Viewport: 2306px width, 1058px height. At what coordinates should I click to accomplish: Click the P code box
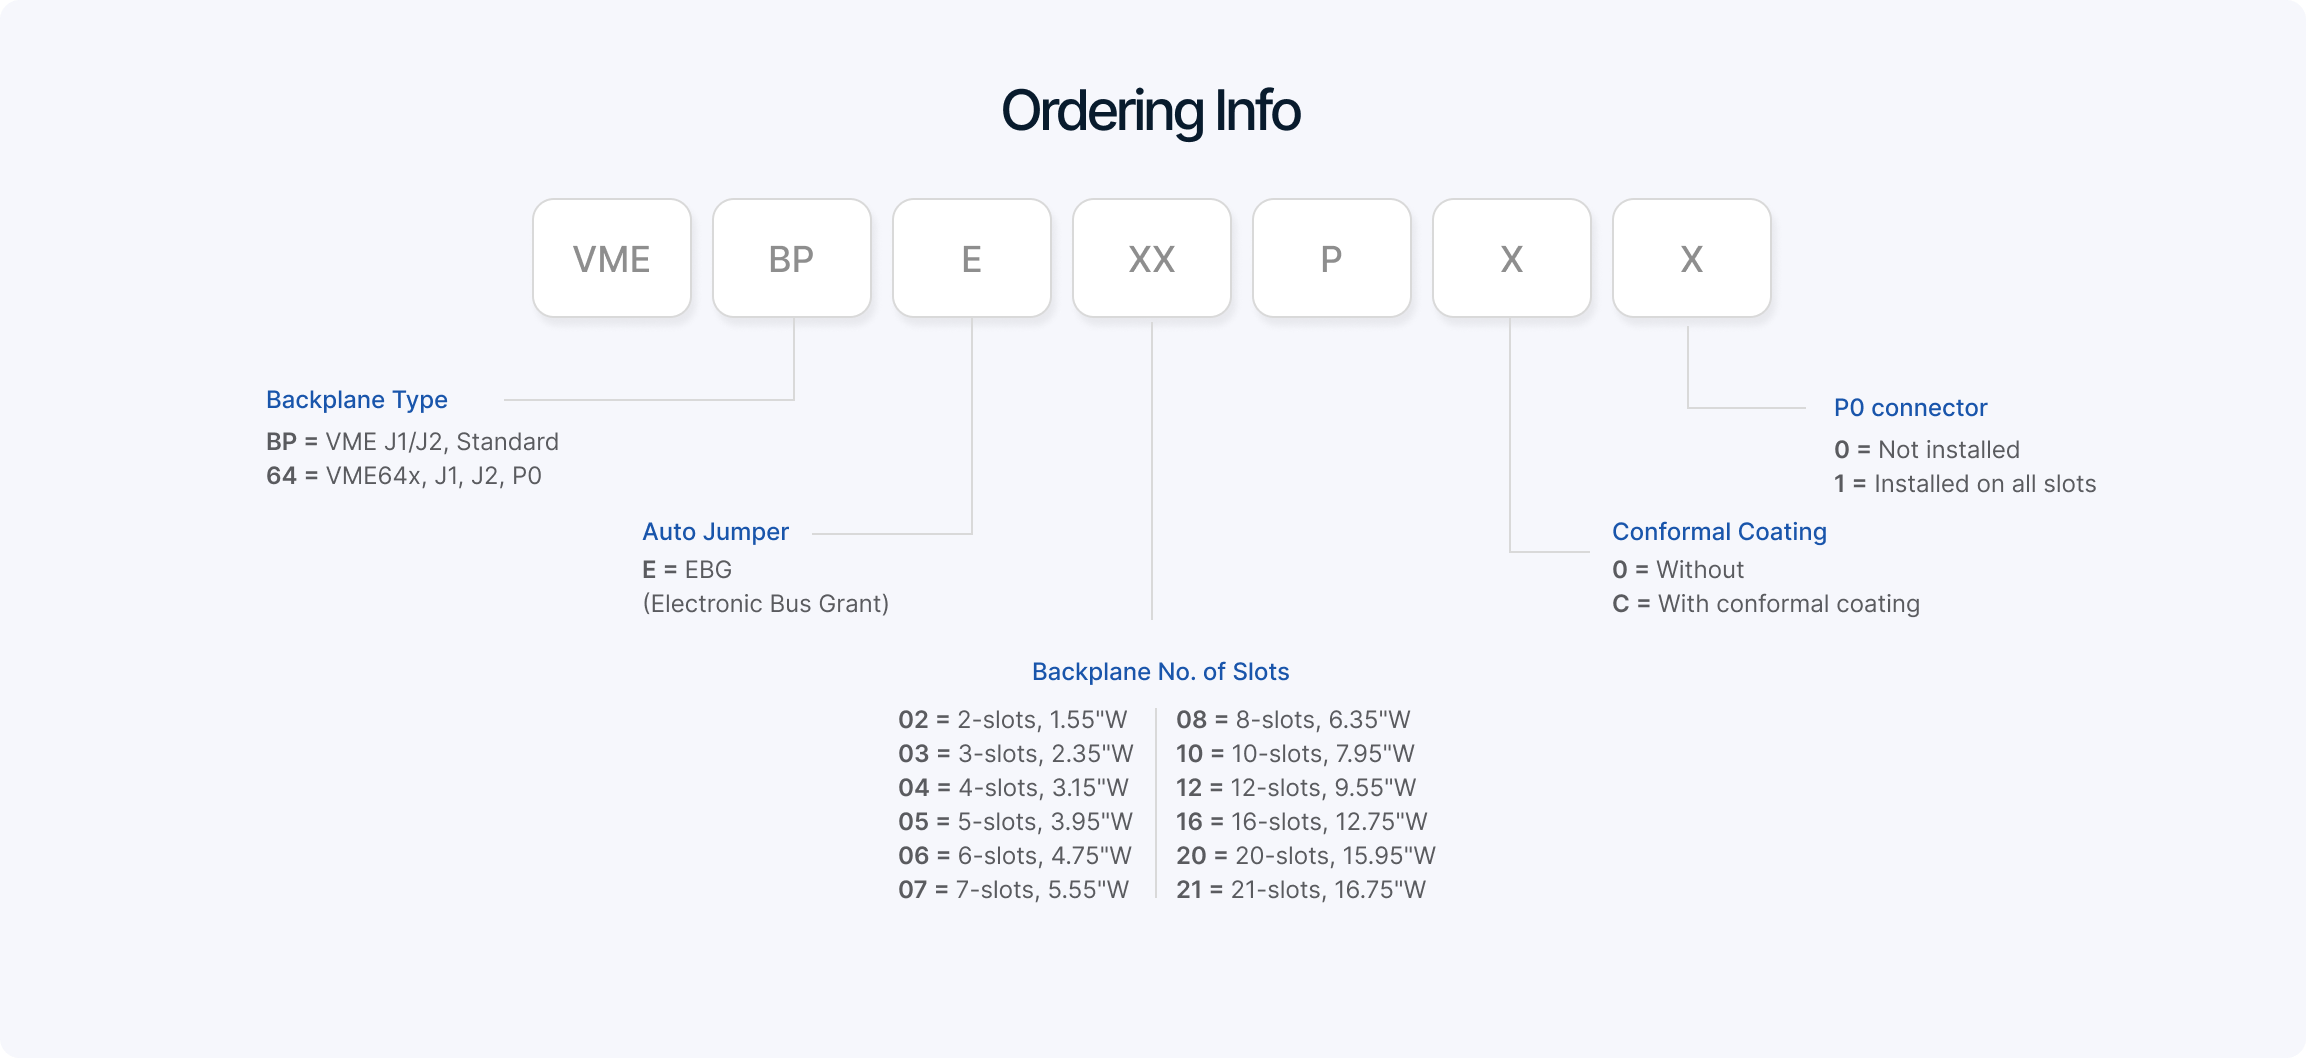pos(1332,259)
